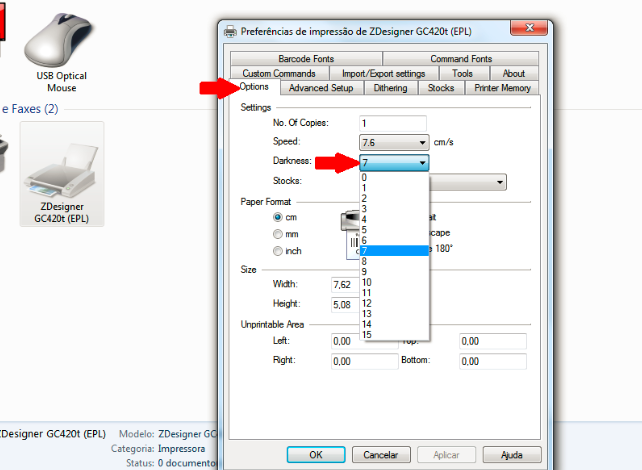The image size is (642, 470).
Task: Pick darkness value 13 from list
Action: pos(394,314)
